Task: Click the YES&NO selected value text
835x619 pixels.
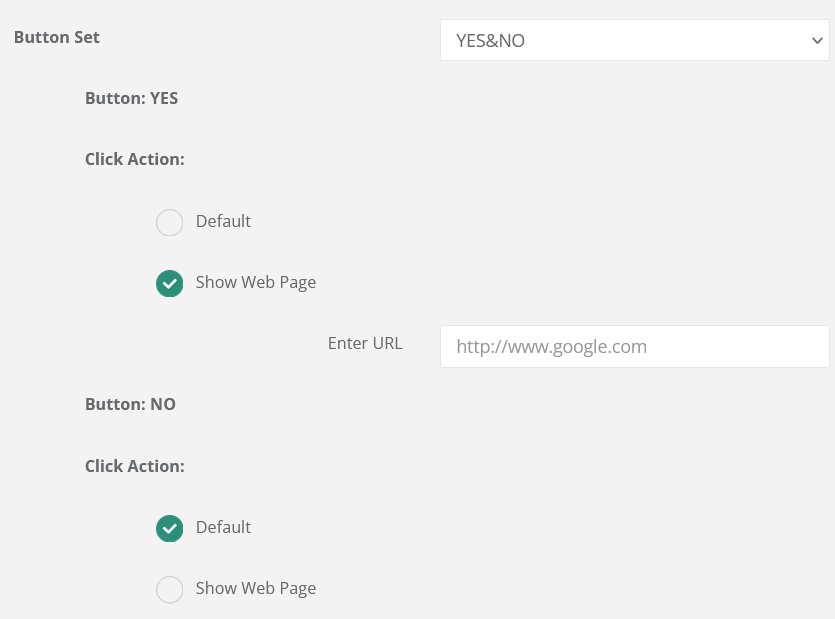Action: click(491, 41)
